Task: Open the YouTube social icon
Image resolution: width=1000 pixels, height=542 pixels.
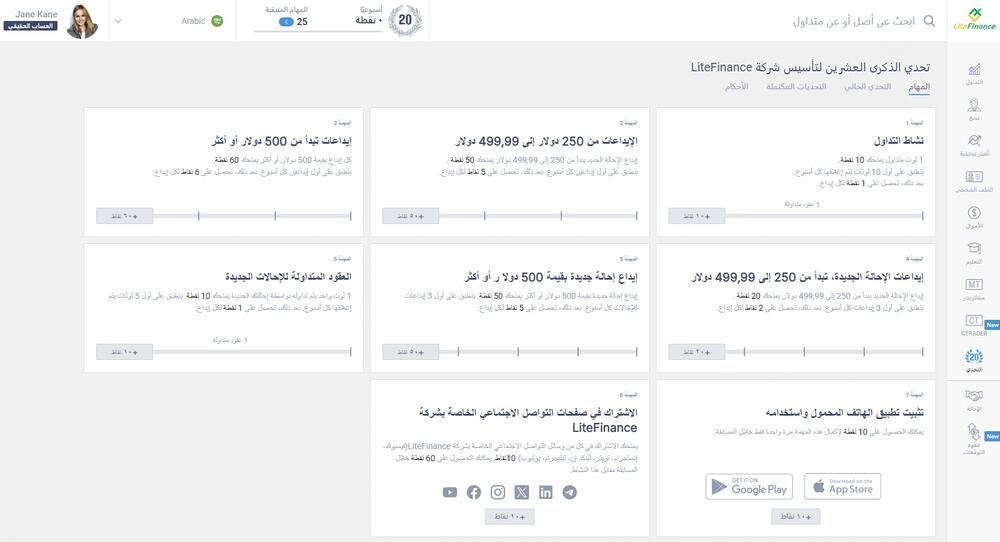Action: 450,492
